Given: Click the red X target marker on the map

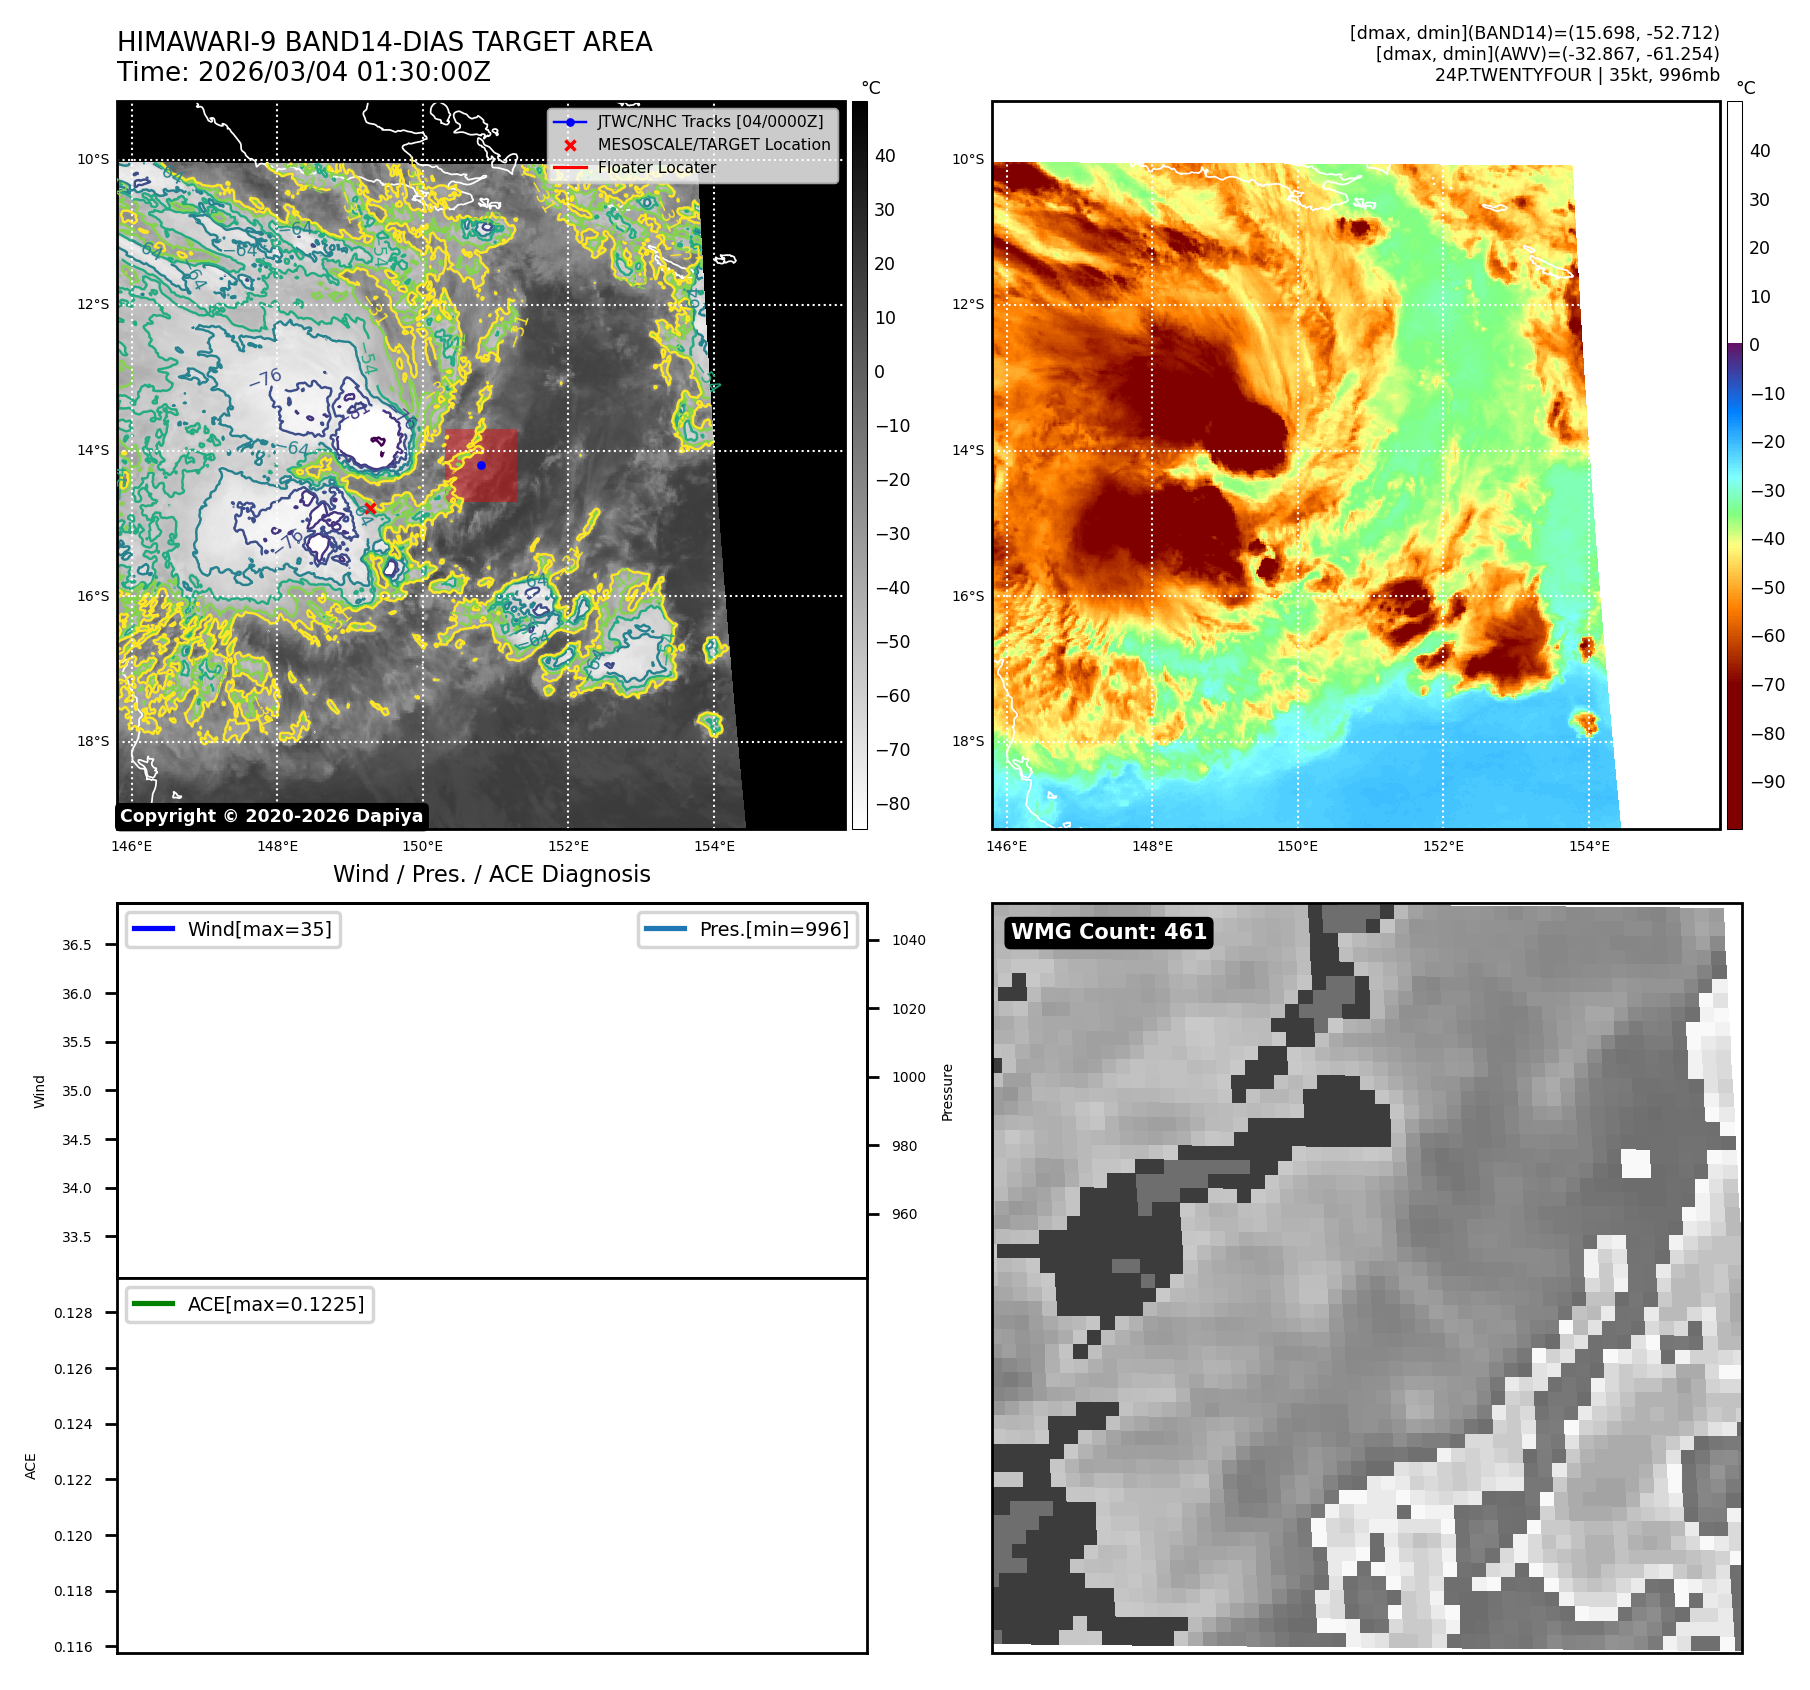Looking at the screenshot, I should tap(370, 508).
